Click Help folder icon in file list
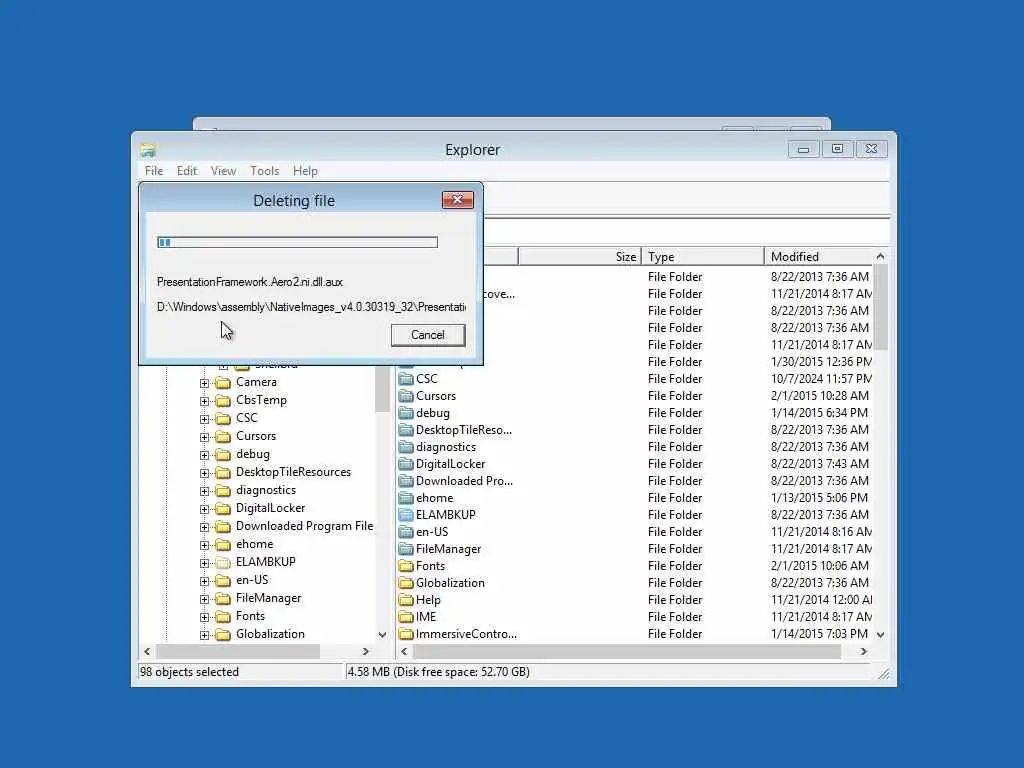The width and height of the screenshot is (1024, 768). coord(406,600)
